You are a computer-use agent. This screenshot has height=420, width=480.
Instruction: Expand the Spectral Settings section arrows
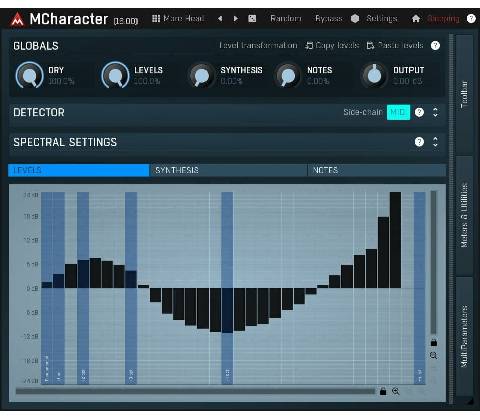pyautogui.click(x=435, y=142)
